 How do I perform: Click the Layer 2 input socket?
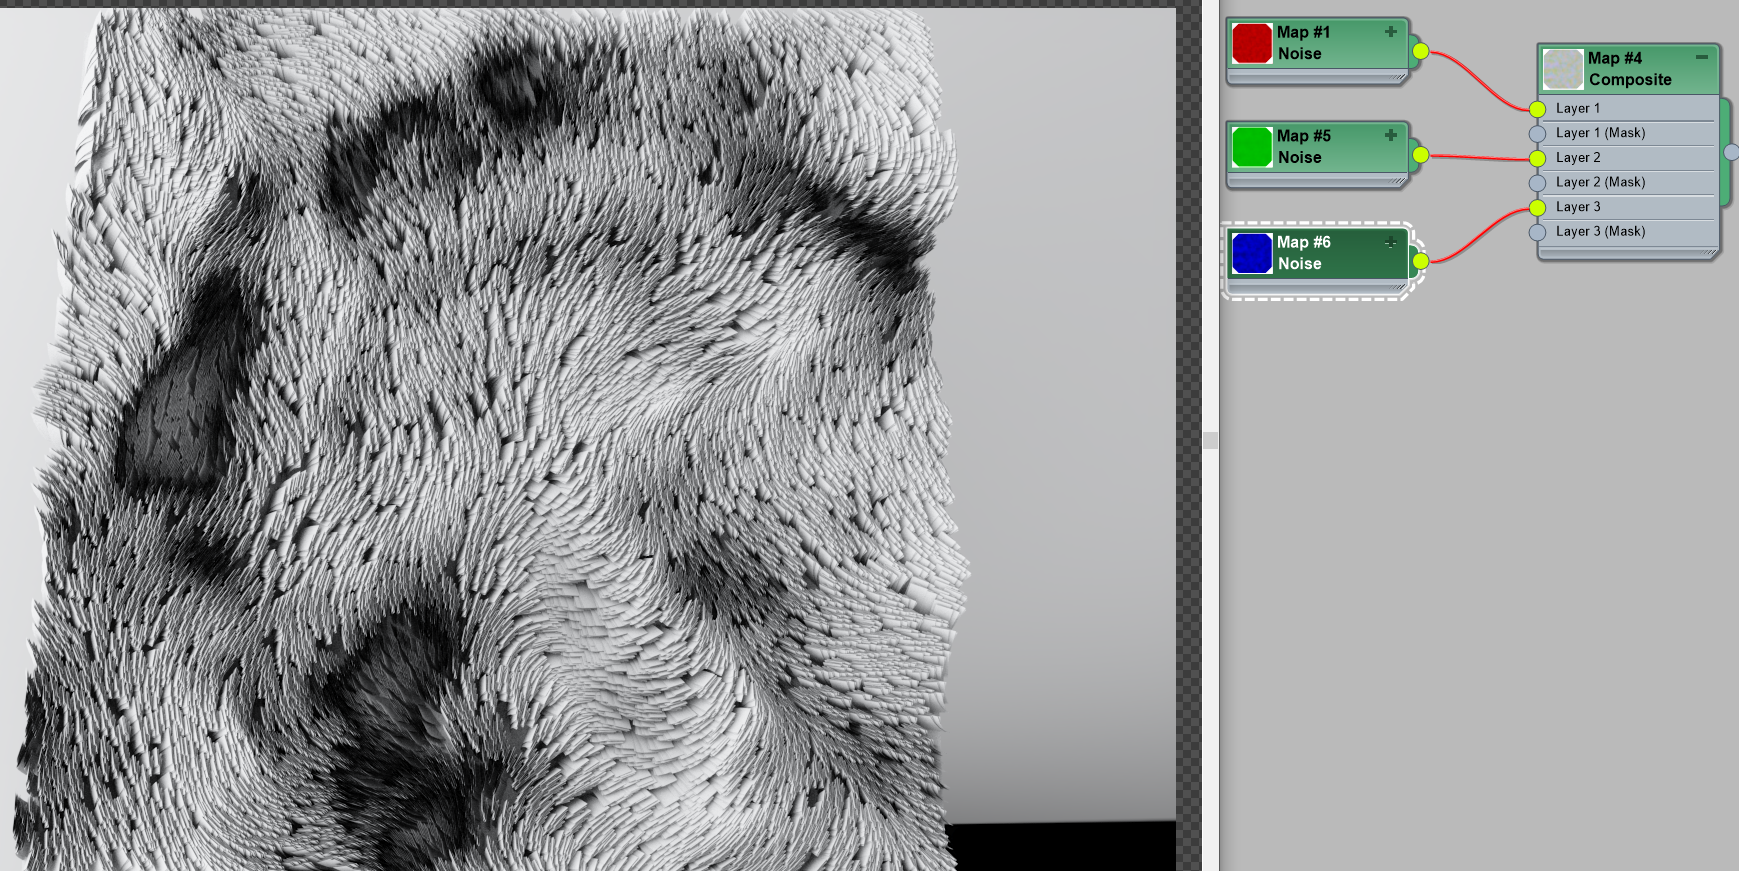pyautogui.click(x=1537, y=158)
